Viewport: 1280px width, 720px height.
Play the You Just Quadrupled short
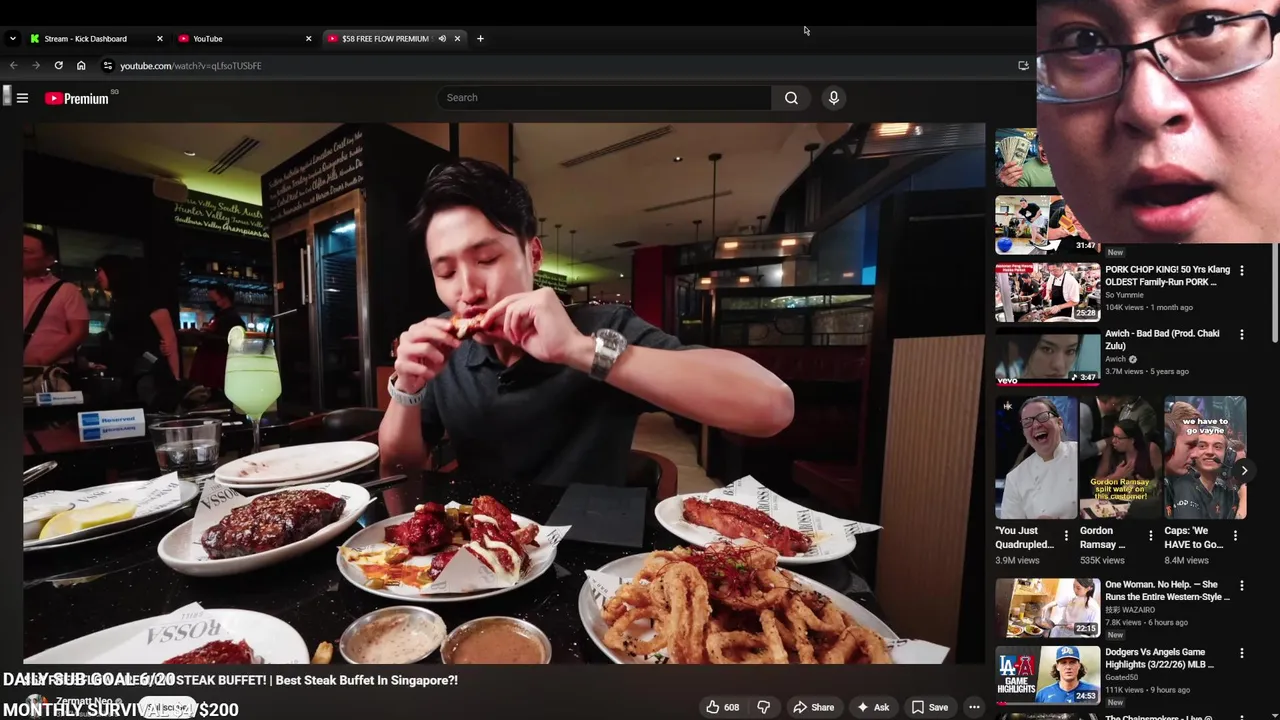point(1036,457)
